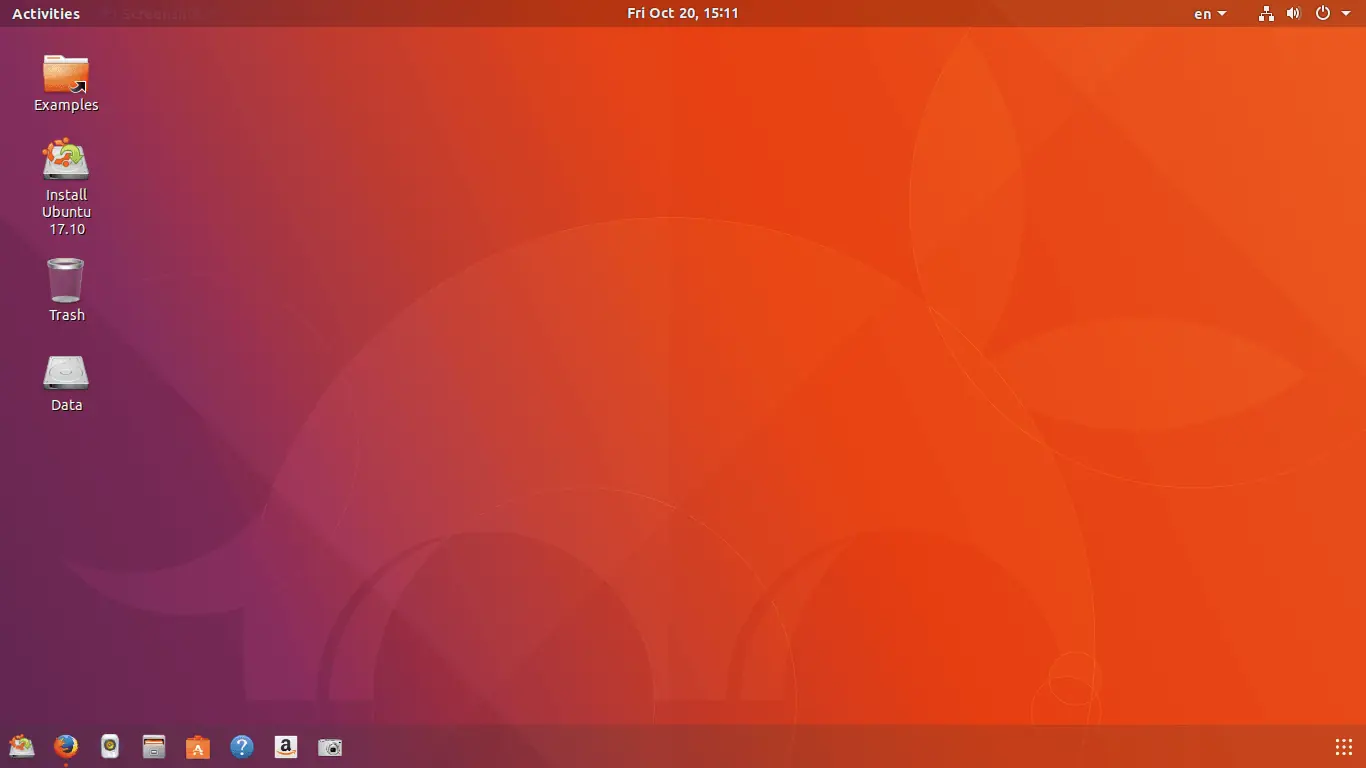Viewport: 1366px width, 768px height.
Task: Launch Rhythmbox music player from dock
Action: (x=110, y=747)
